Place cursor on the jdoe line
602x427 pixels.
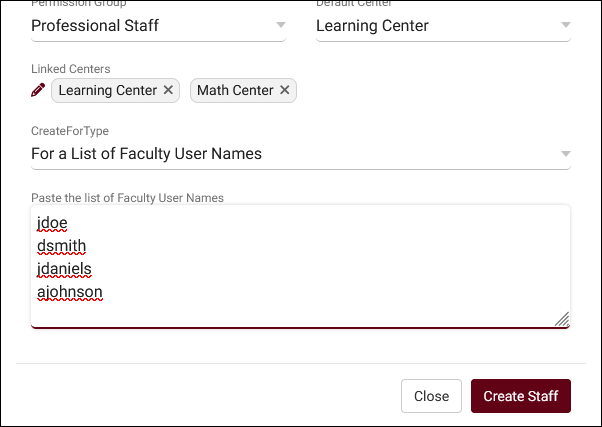pos(51,222)
